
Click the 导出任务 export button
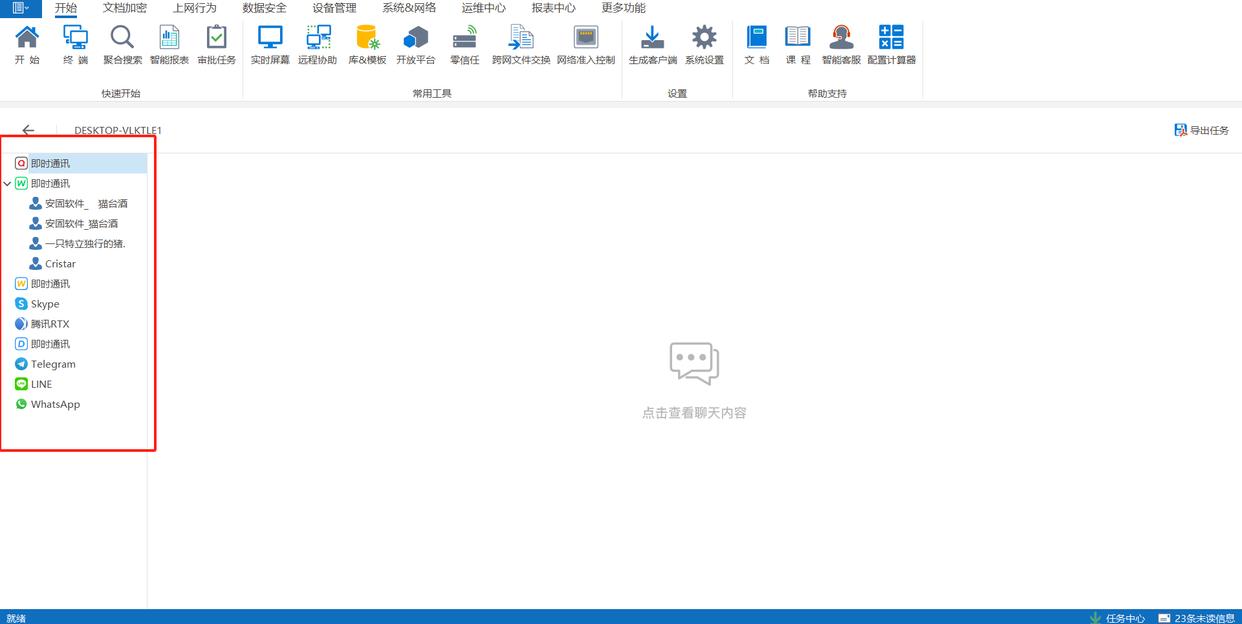pyautogui.click(x=1201, y=131)
